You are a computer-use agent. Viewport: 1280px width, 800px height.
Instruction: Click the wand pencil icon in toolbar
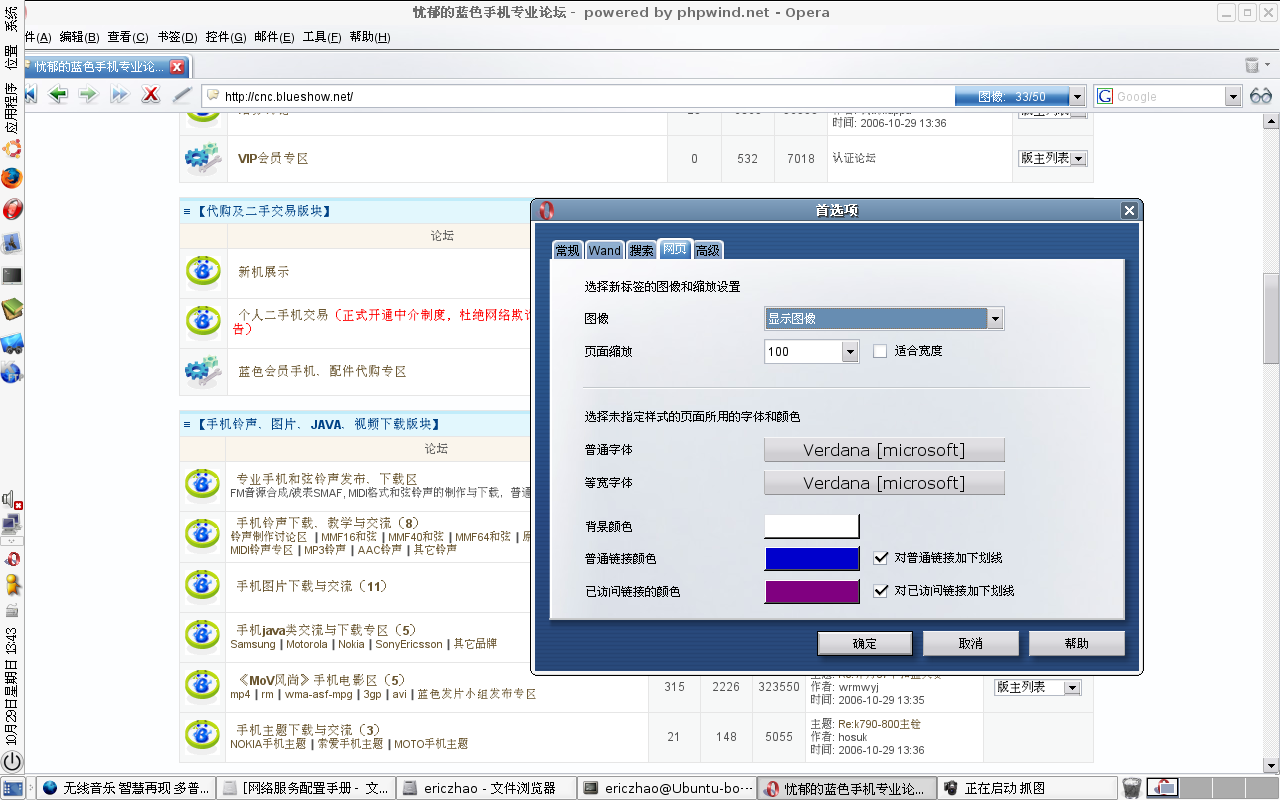click(181, 95)
